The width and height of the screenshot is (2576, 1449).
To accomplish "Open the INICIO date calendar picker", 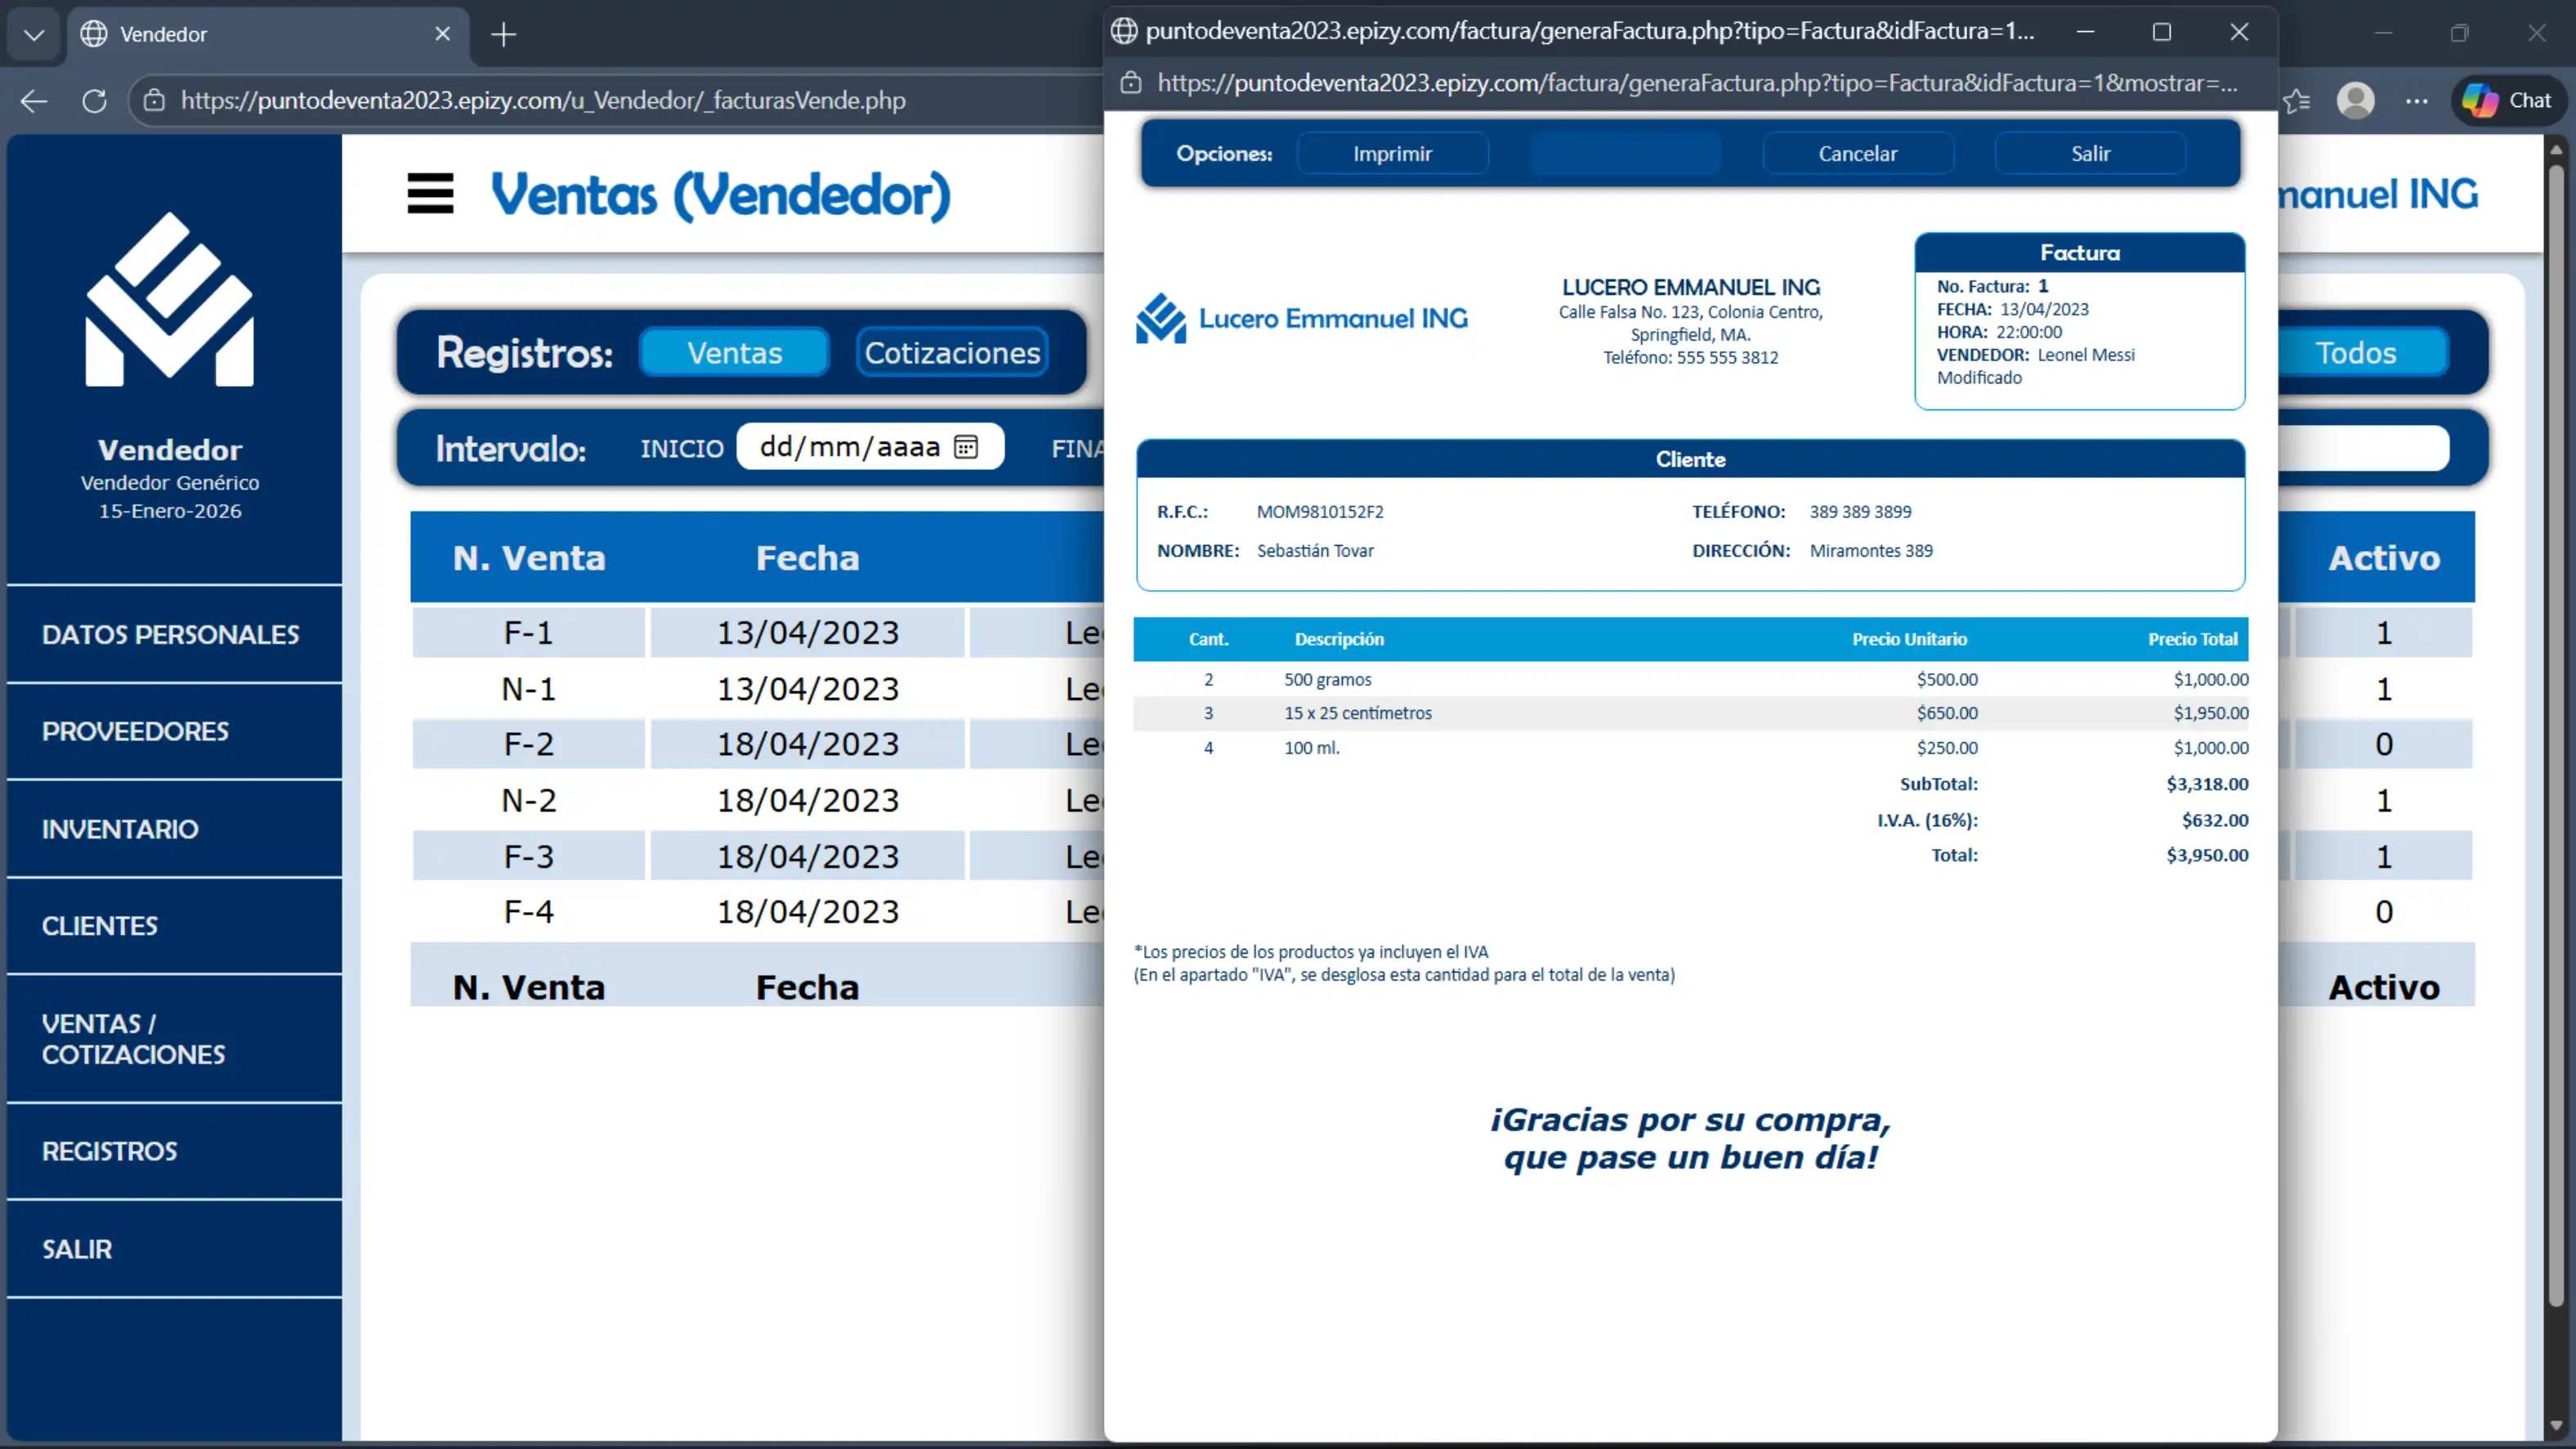I will click(x=967, y=447).
